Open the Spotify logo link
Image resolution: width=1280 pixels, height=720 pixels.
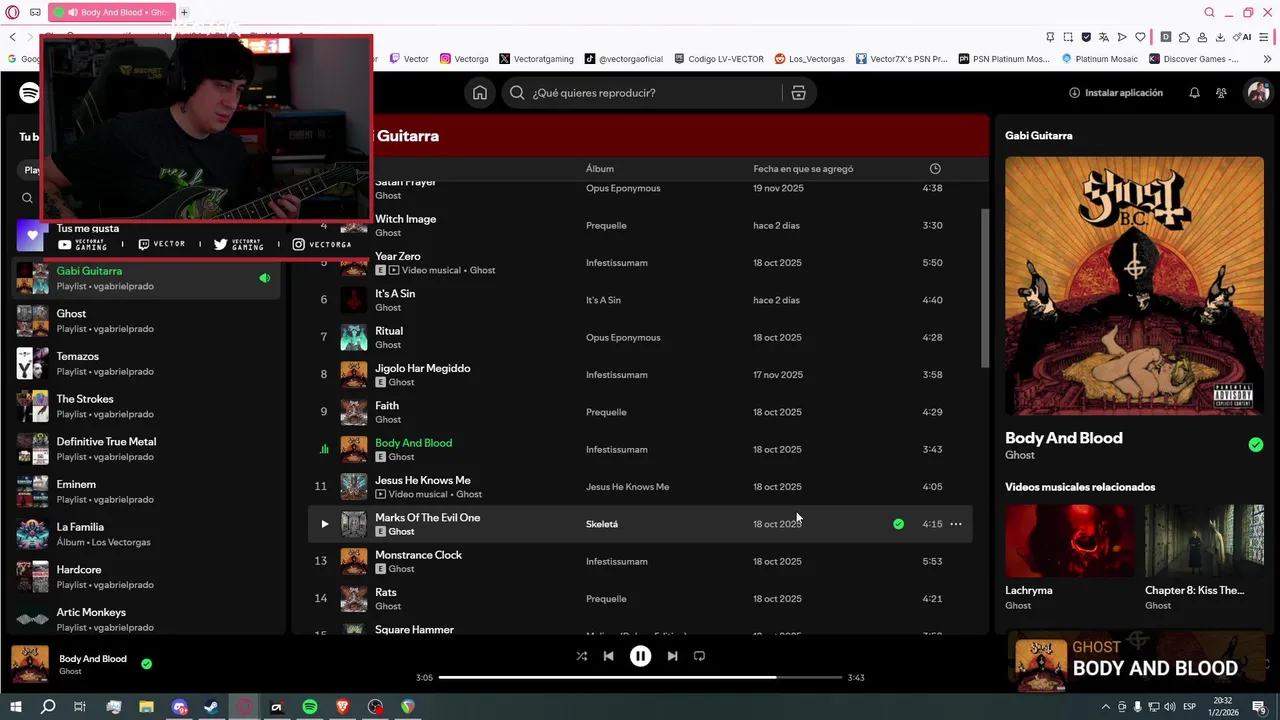[x=30, y=93]
